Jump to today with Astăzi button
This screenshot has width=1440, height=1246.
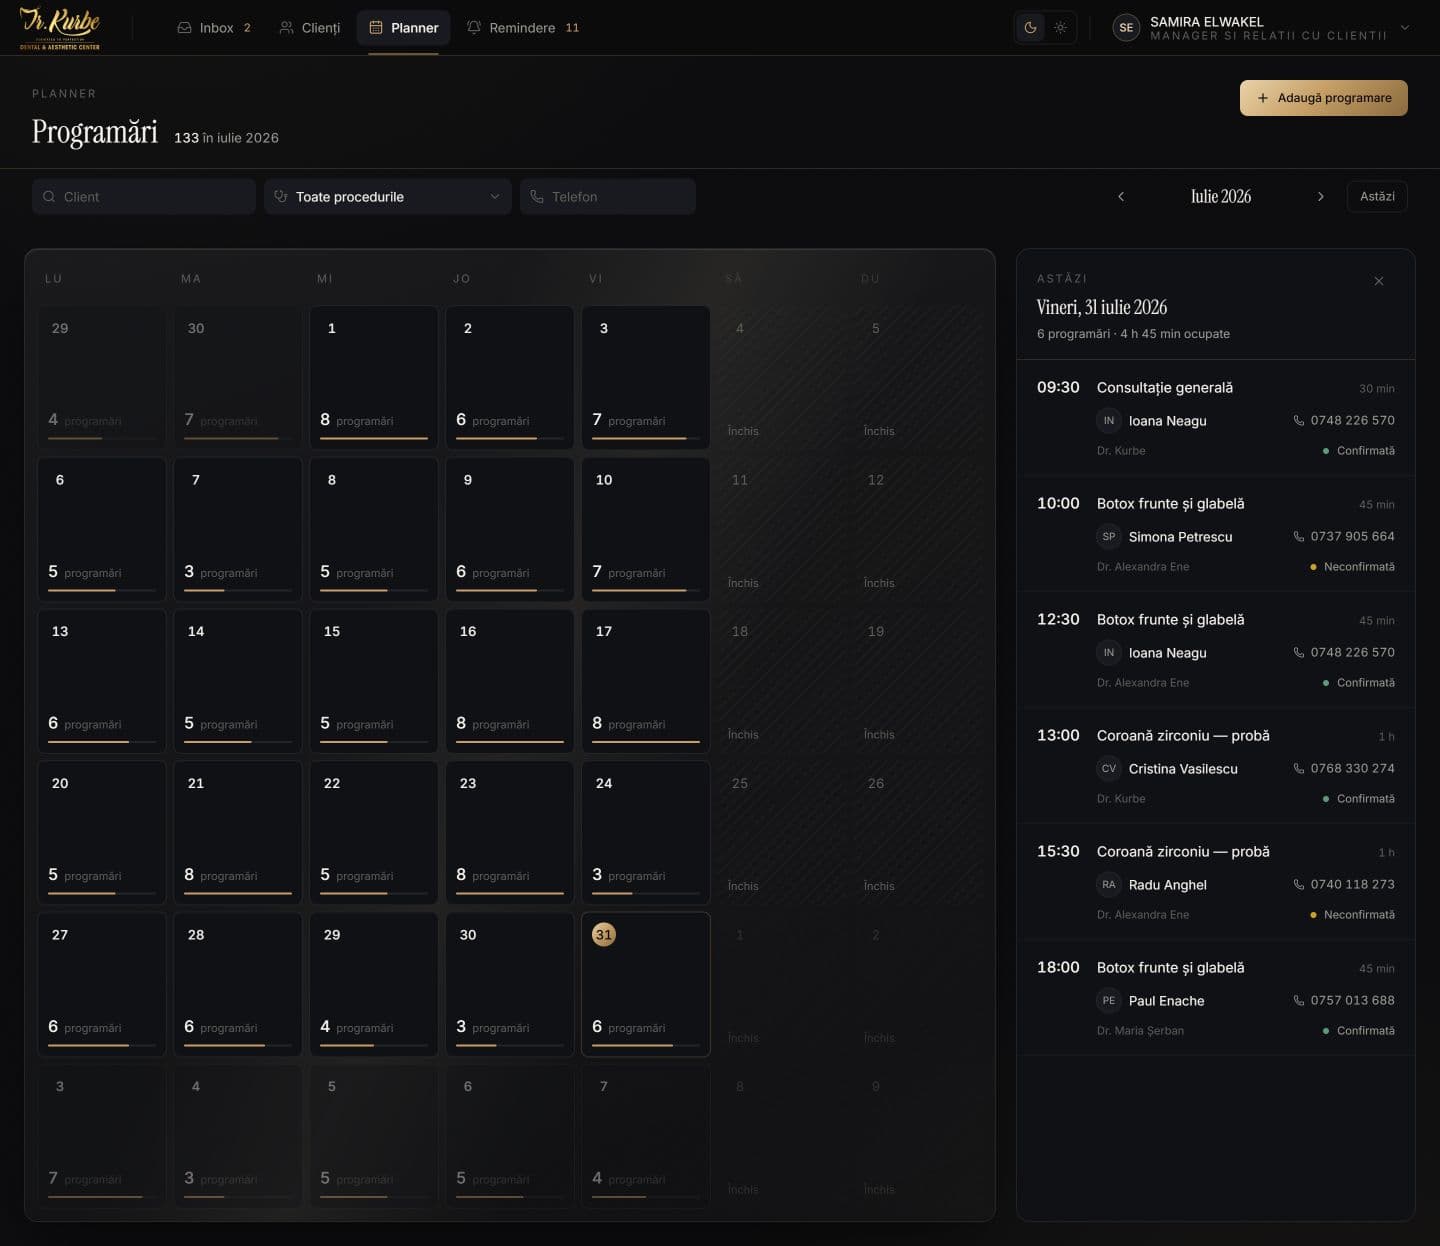[x=1377, y=197]
